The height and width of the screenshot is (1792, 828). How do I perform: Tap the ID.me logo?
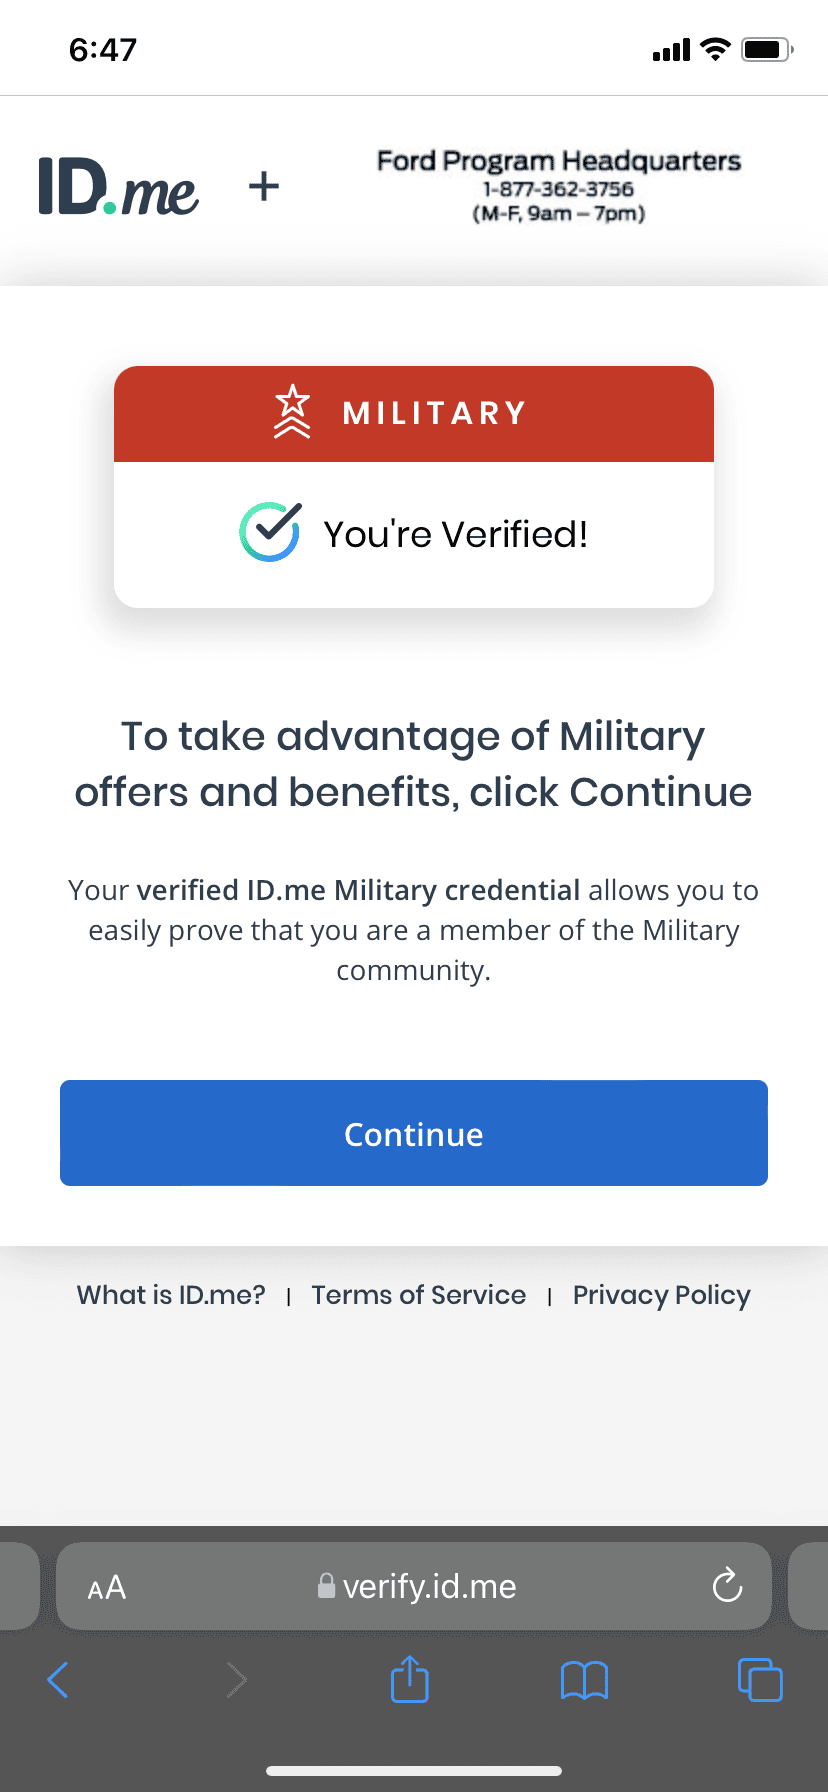[x=118, y=187]
